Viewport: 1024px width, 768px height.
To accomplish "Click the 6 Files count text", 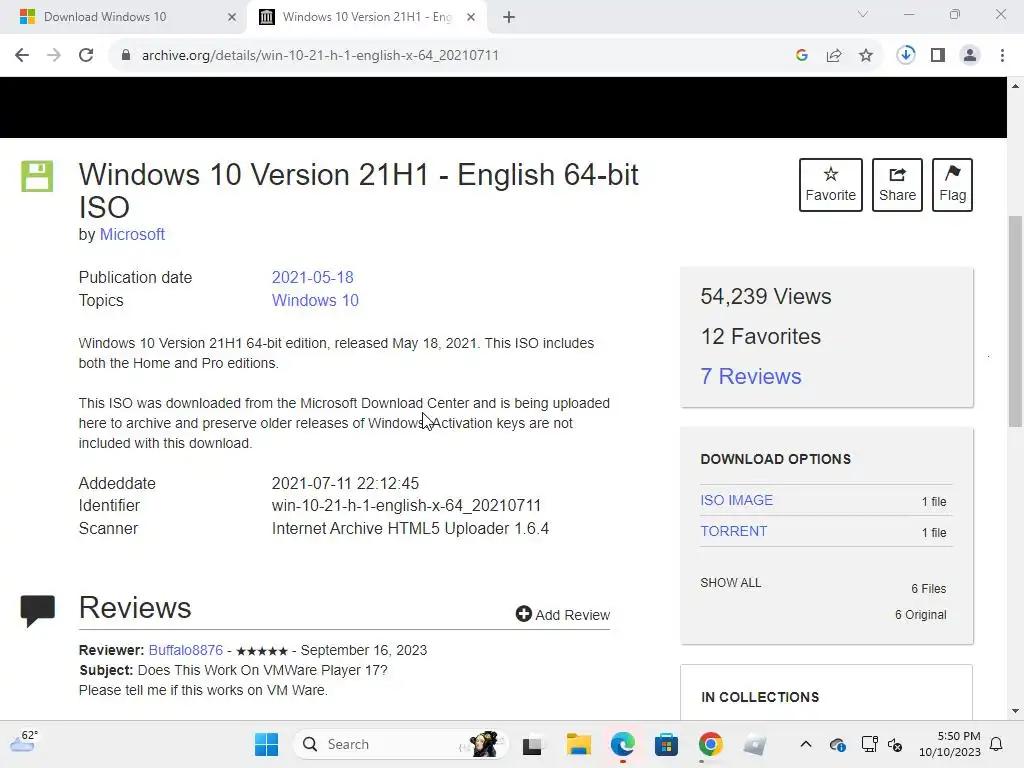I will point(929,588).
